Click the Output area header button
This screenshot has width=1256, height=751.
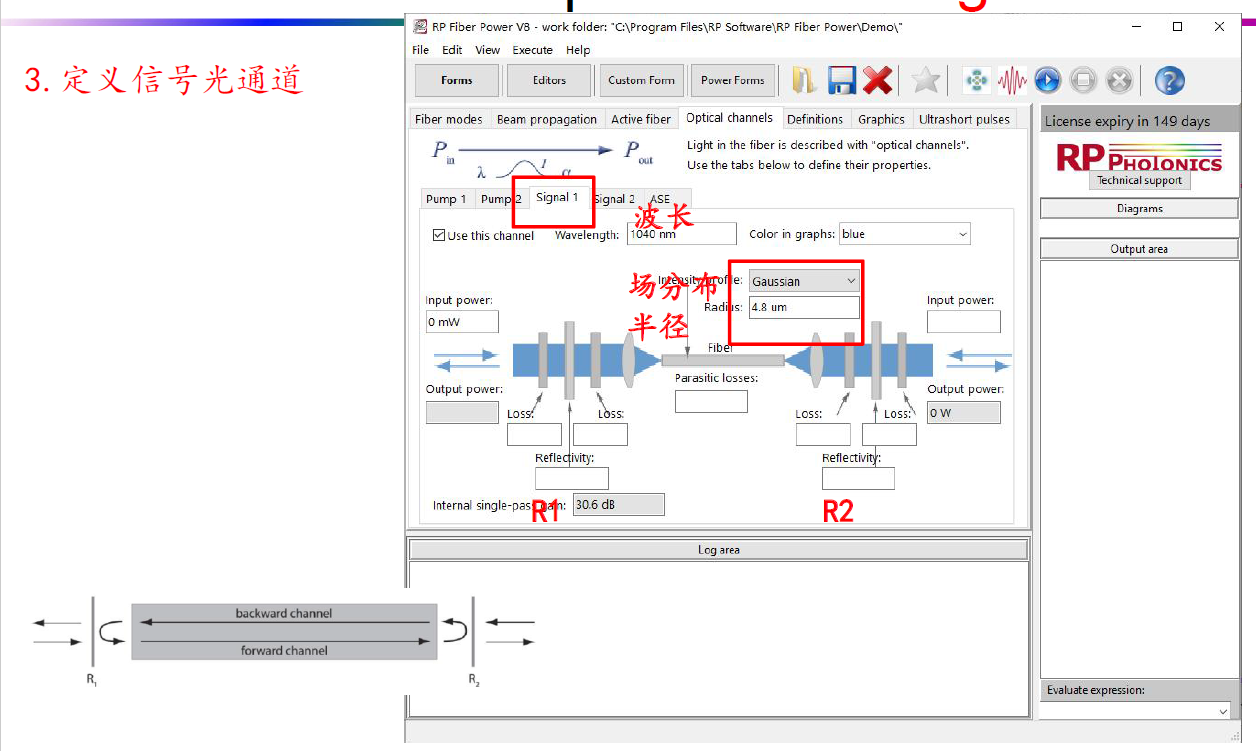click(1139, 249)
